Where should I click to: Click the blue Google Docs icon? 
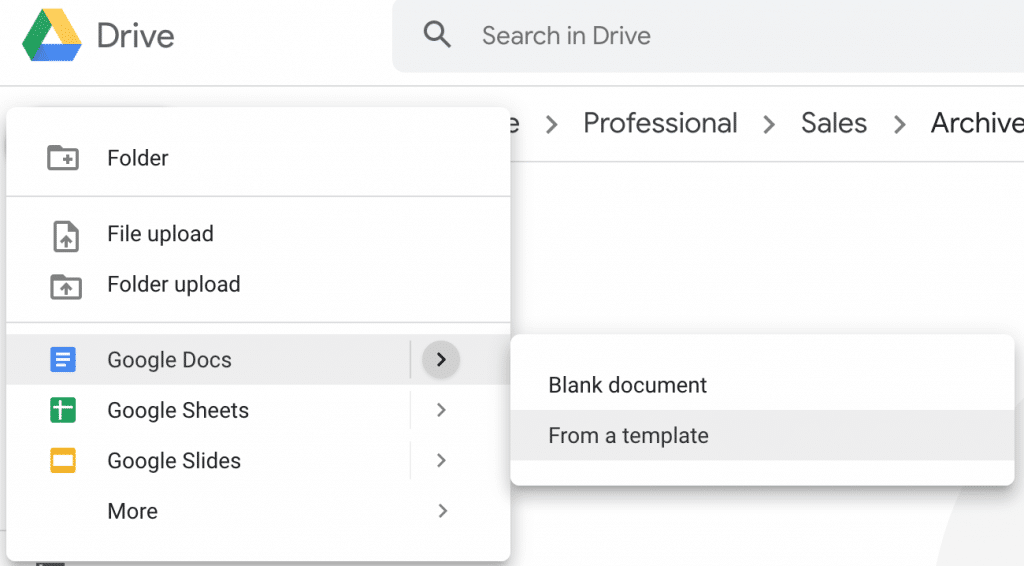coord(63,360)
